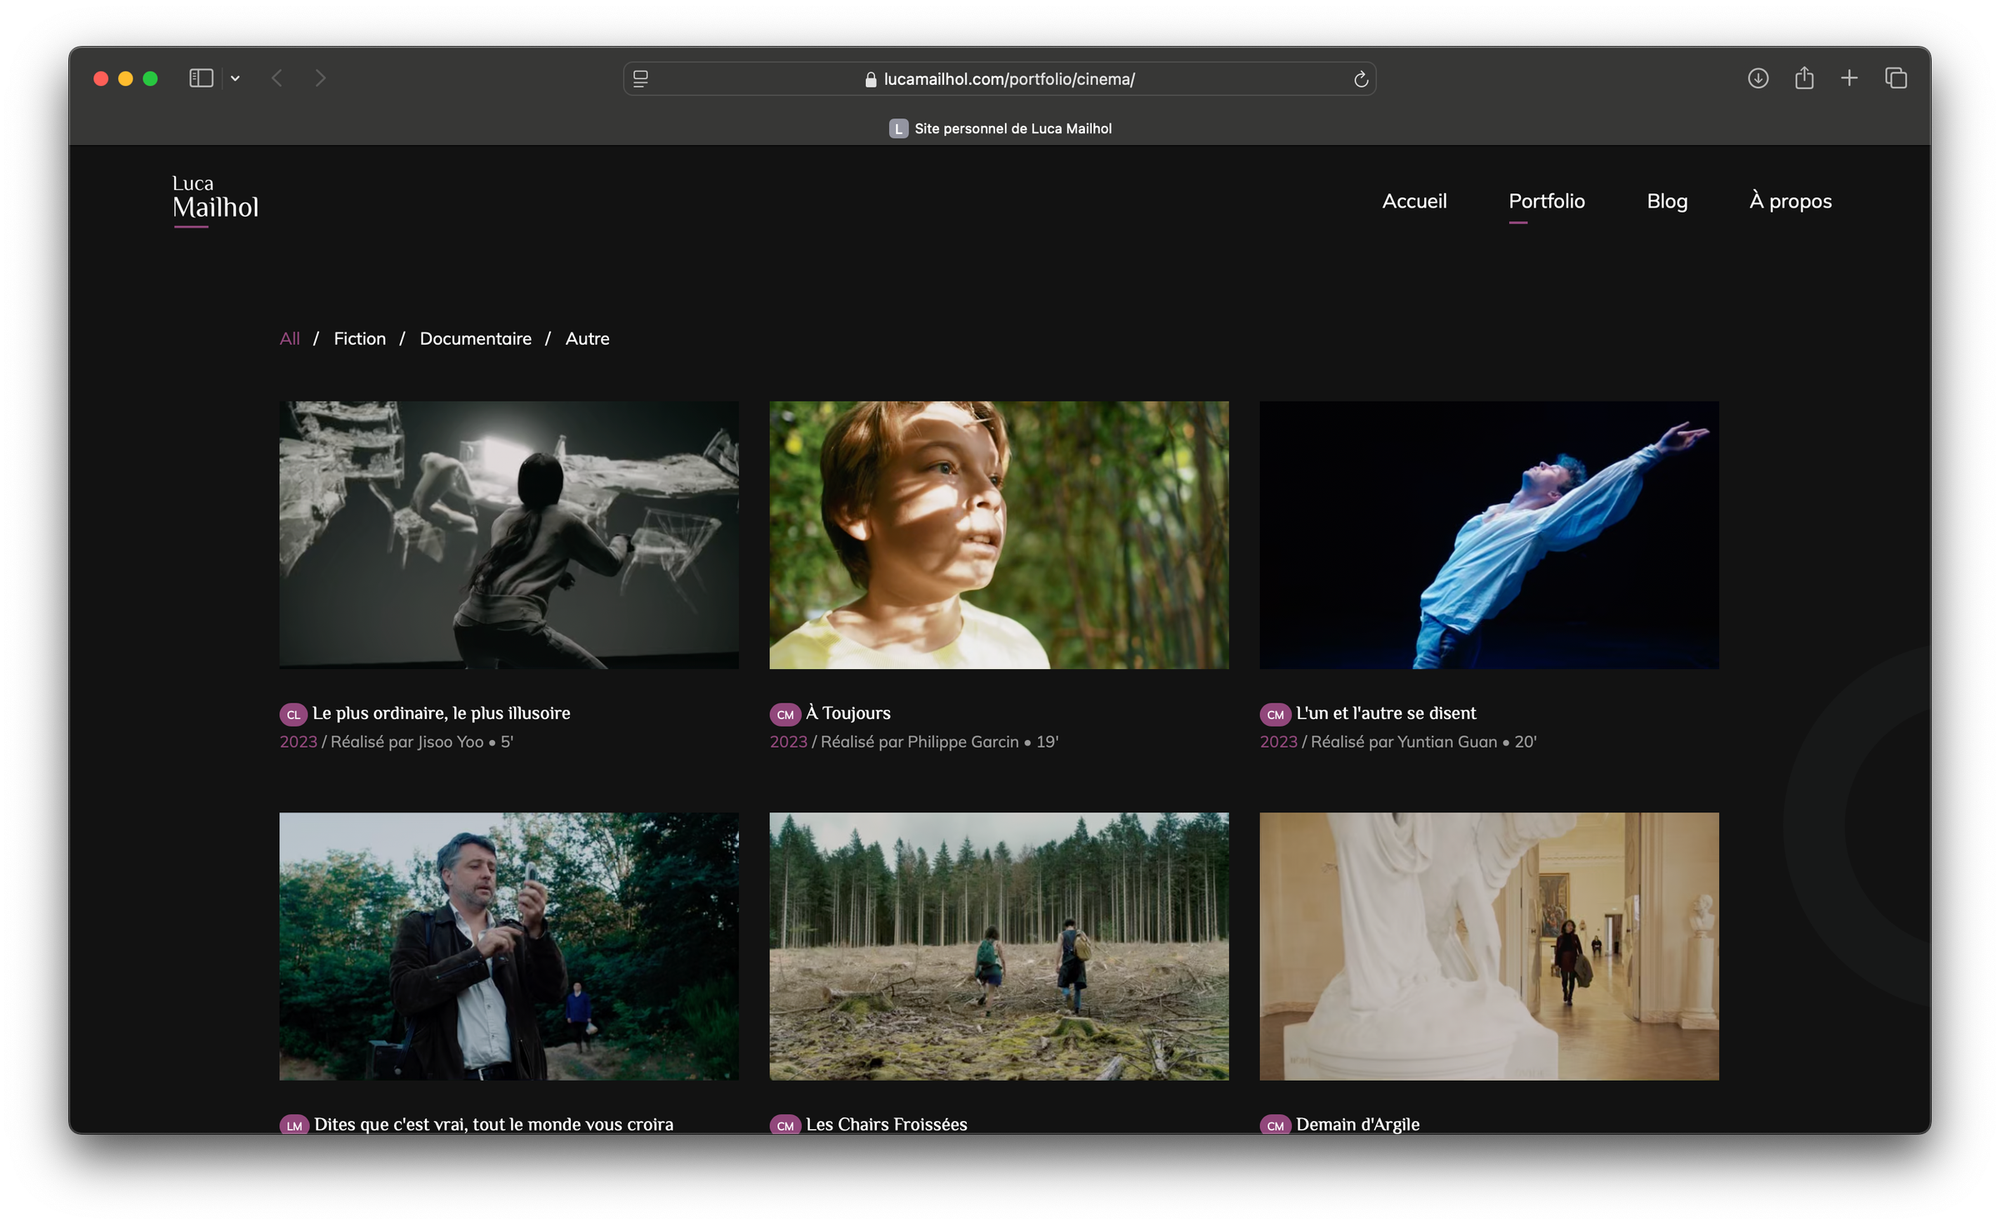Show tab overview icon
Viewport: 2000px width, 1225px height.
coord(1896,78)
